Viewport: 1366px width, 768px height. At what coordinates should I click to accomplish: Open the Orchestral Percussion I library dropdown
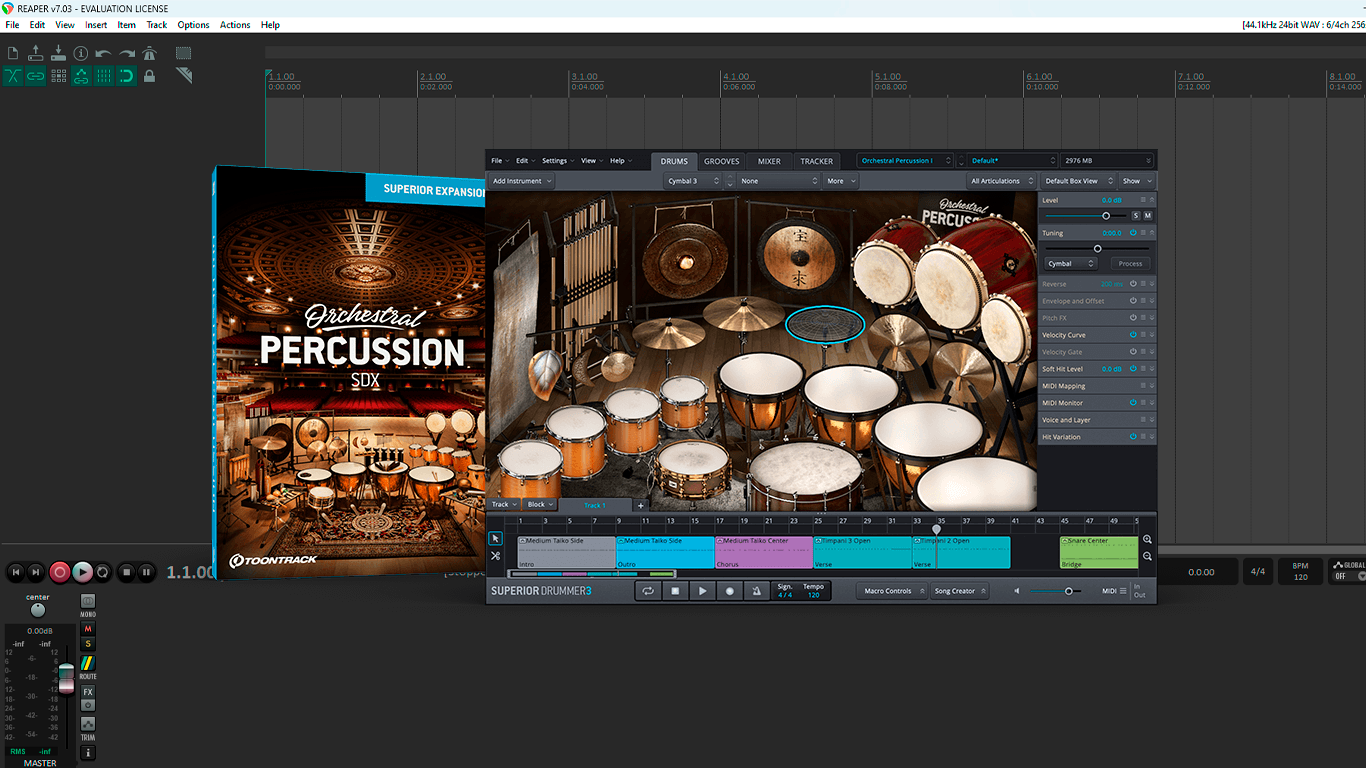pos(904,161)
